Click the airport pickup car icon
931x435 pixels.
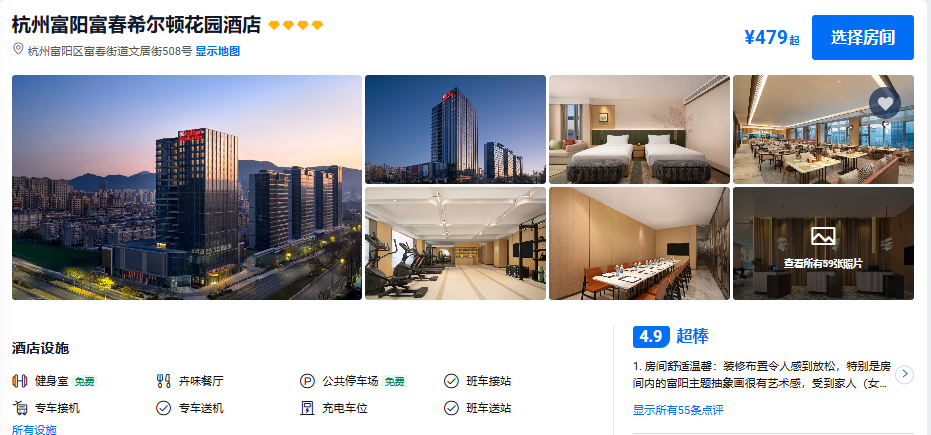(20, 408)
